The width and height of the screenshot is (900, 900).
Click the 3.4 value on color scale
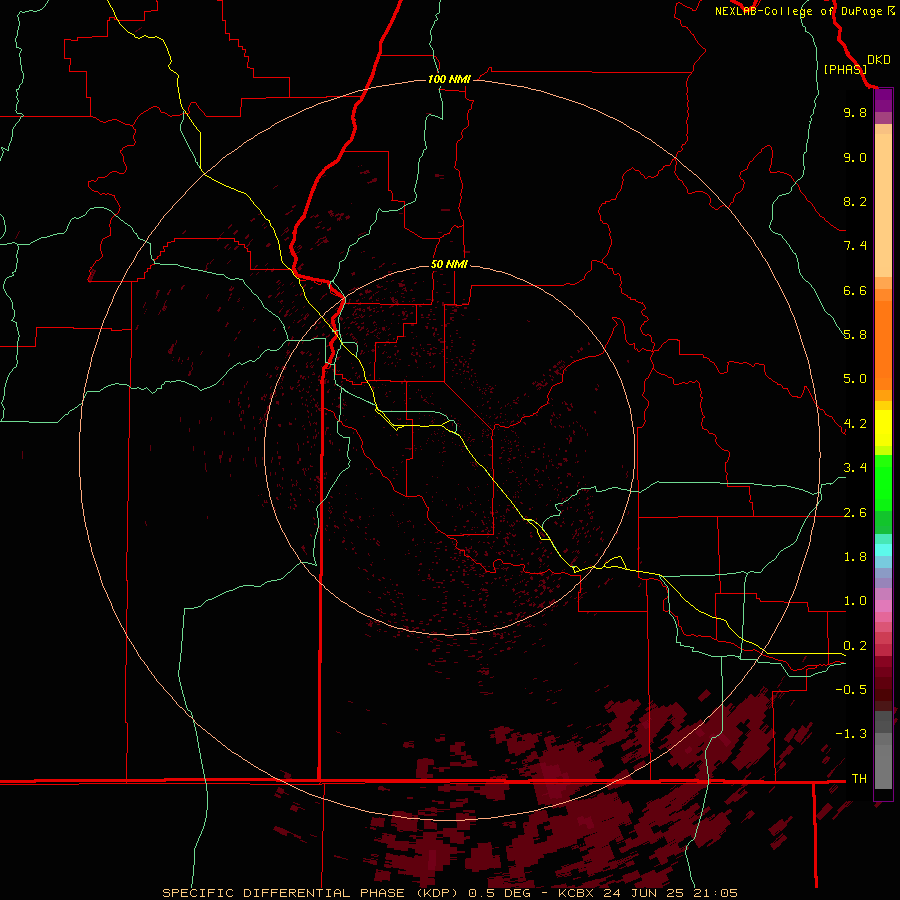point(855,468)
